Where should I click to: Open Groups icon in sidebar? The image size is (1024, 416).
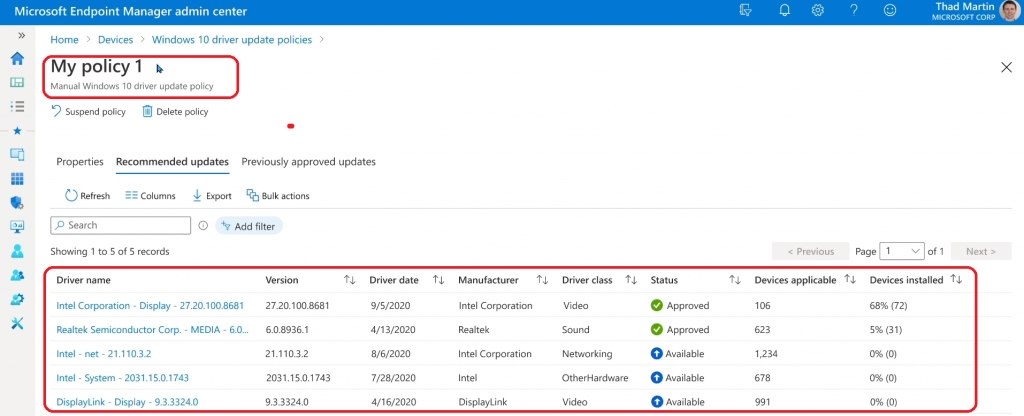point(18,275)
